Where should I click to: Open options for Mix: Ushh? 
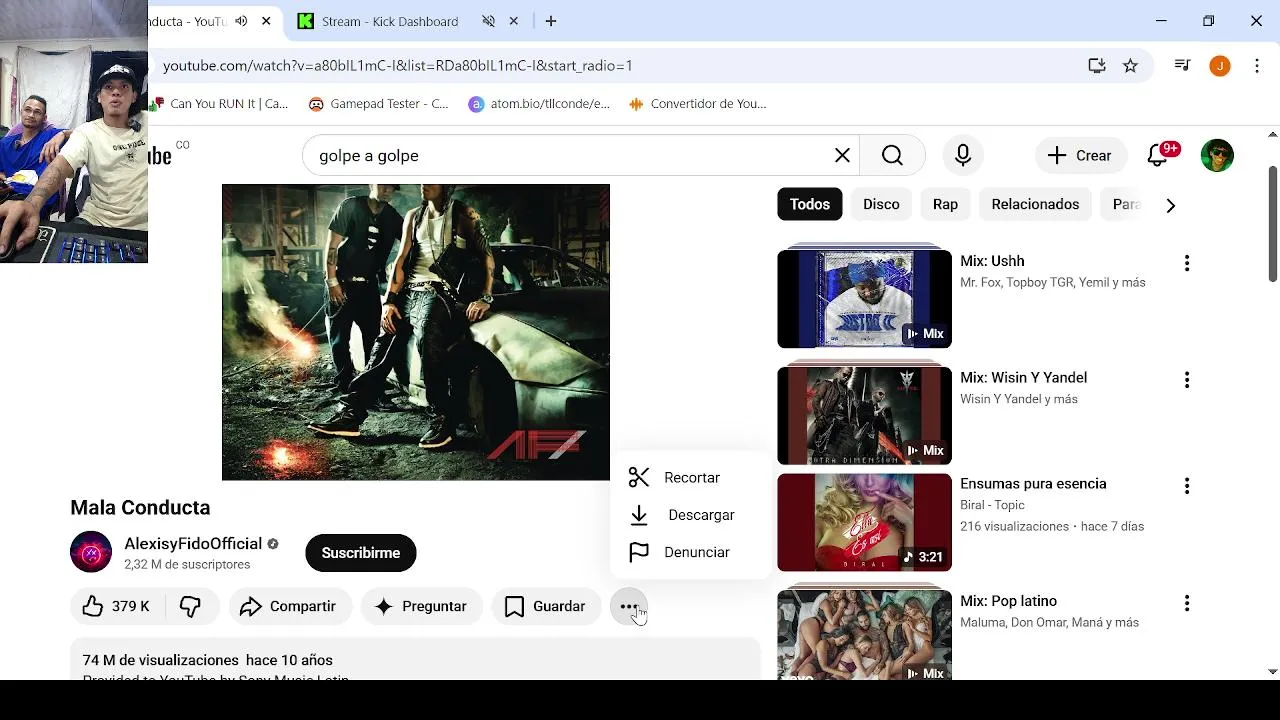[x=1187, y=263]
